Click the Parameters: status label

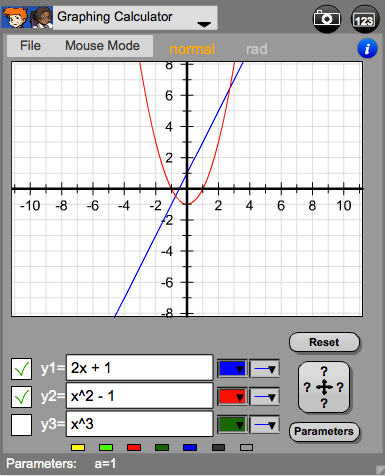[41, 464]
